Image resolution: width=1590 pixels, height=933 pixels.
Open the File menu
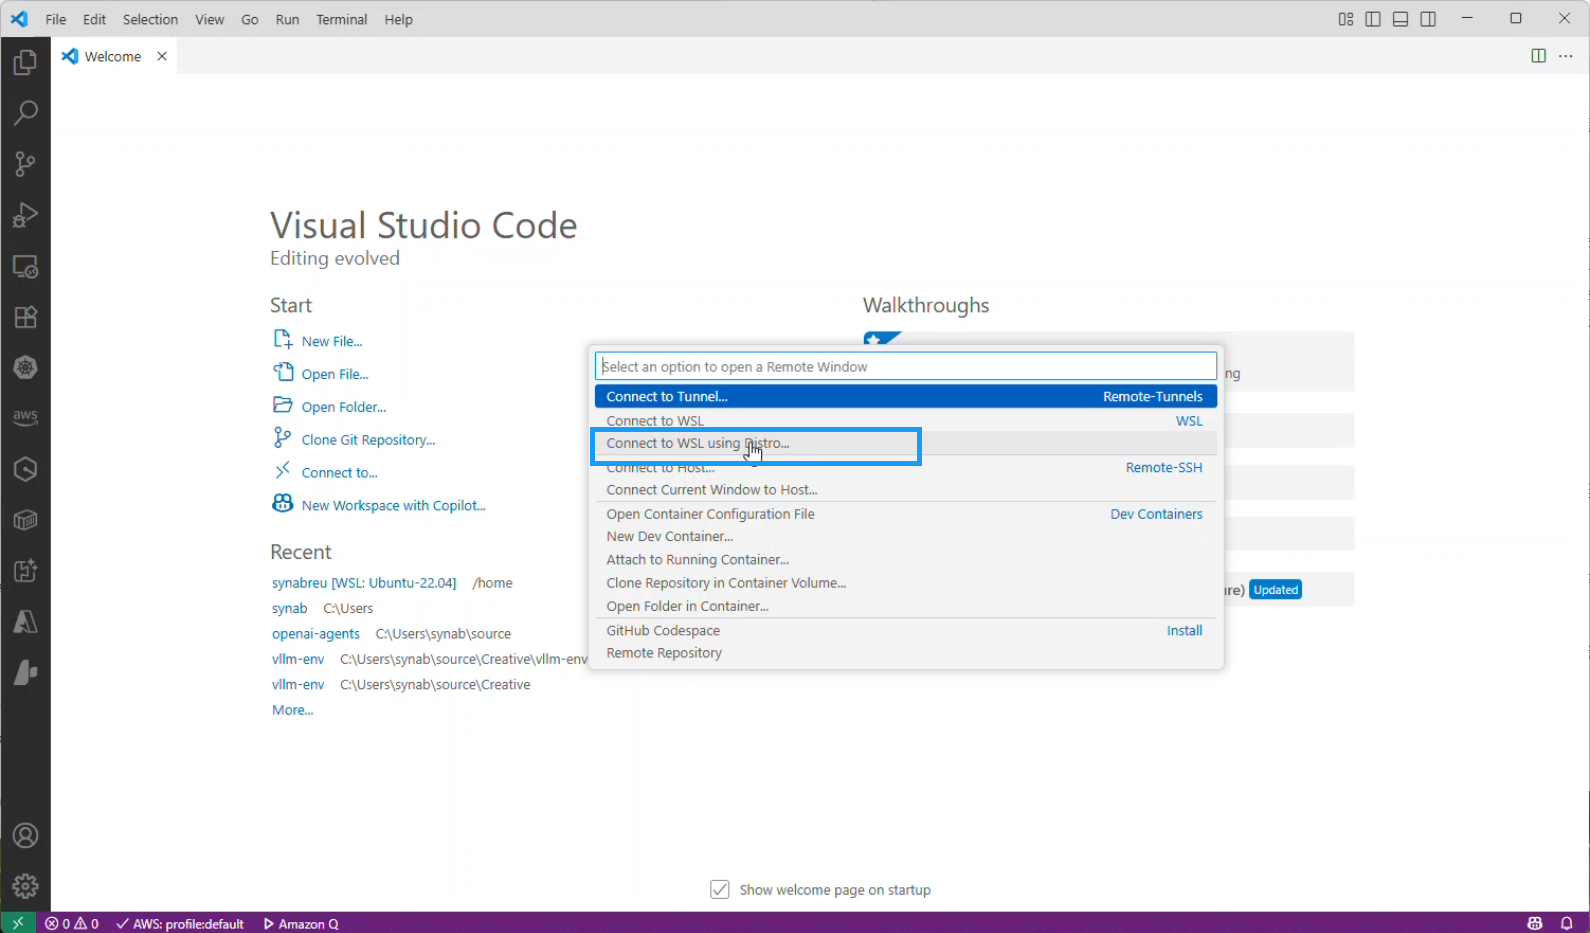pyautogui.click(x=56, y=19)
